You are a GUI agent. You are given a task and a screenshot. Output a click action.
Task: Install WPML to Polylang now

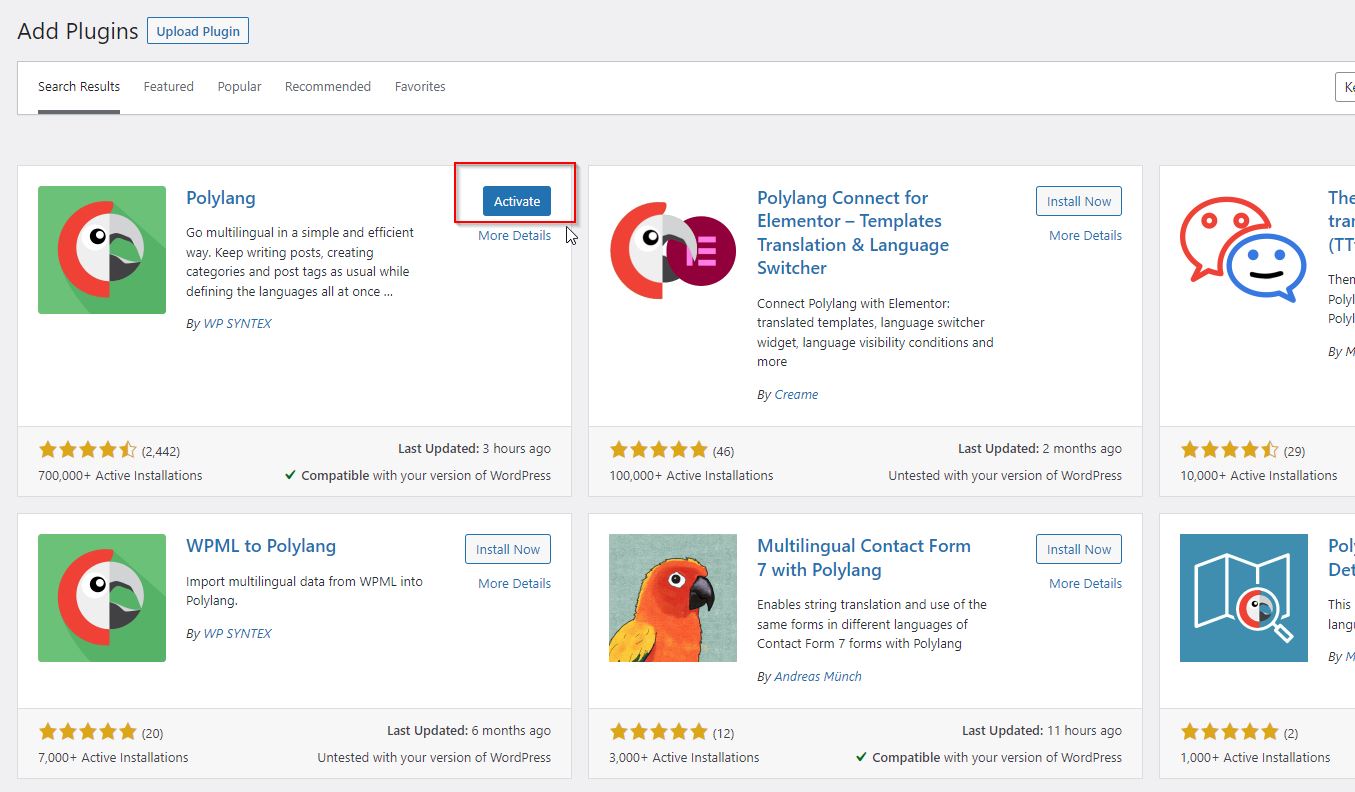coord(508,549)
